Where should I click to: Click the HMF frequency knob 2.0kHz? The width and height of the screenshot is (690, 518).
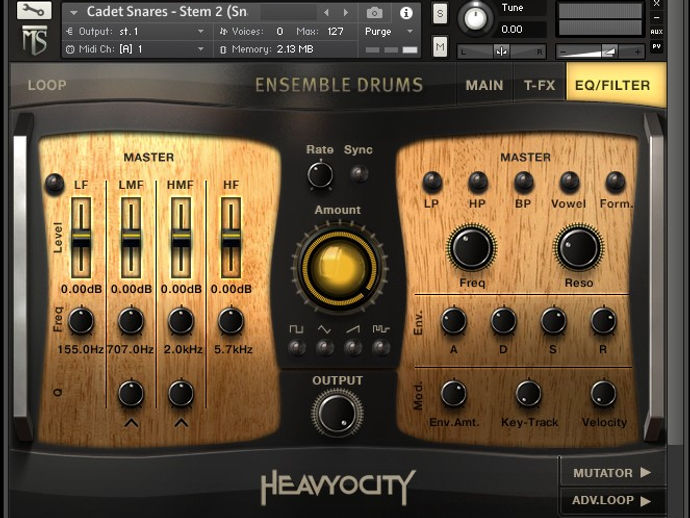coord(181,321)
